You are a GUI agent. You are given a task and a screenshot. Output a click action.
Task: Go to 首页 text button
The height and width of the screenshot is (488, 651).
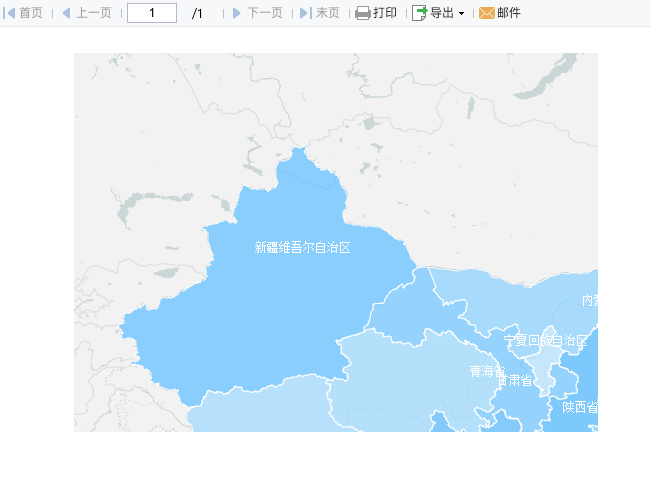[31, 13]
